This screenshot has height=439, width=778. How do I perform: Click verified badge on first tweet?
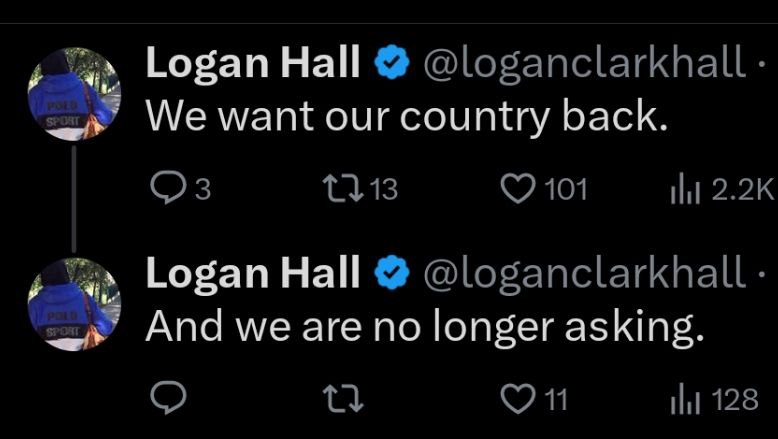coord(392,63)
